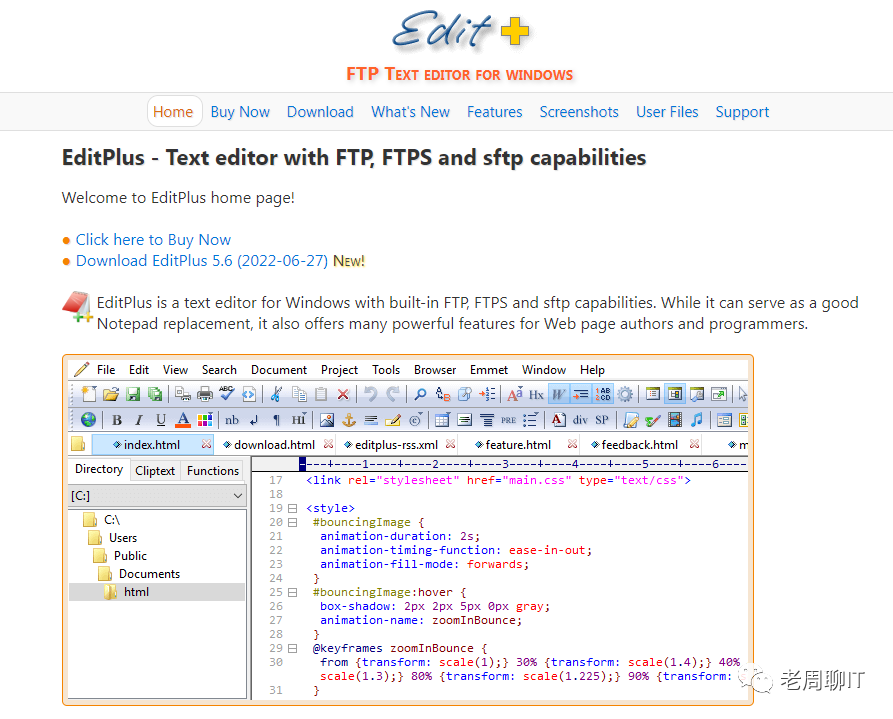Viewport: 893px width, 719px height.
Task: Click the Open file folder icon
Action: tap(110, 394)
